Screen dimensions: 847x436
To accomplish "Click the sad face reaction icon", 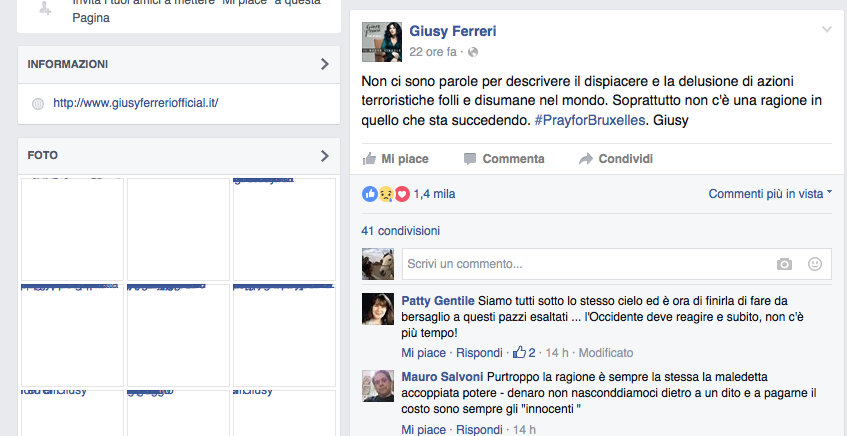I will pos(386,194).
